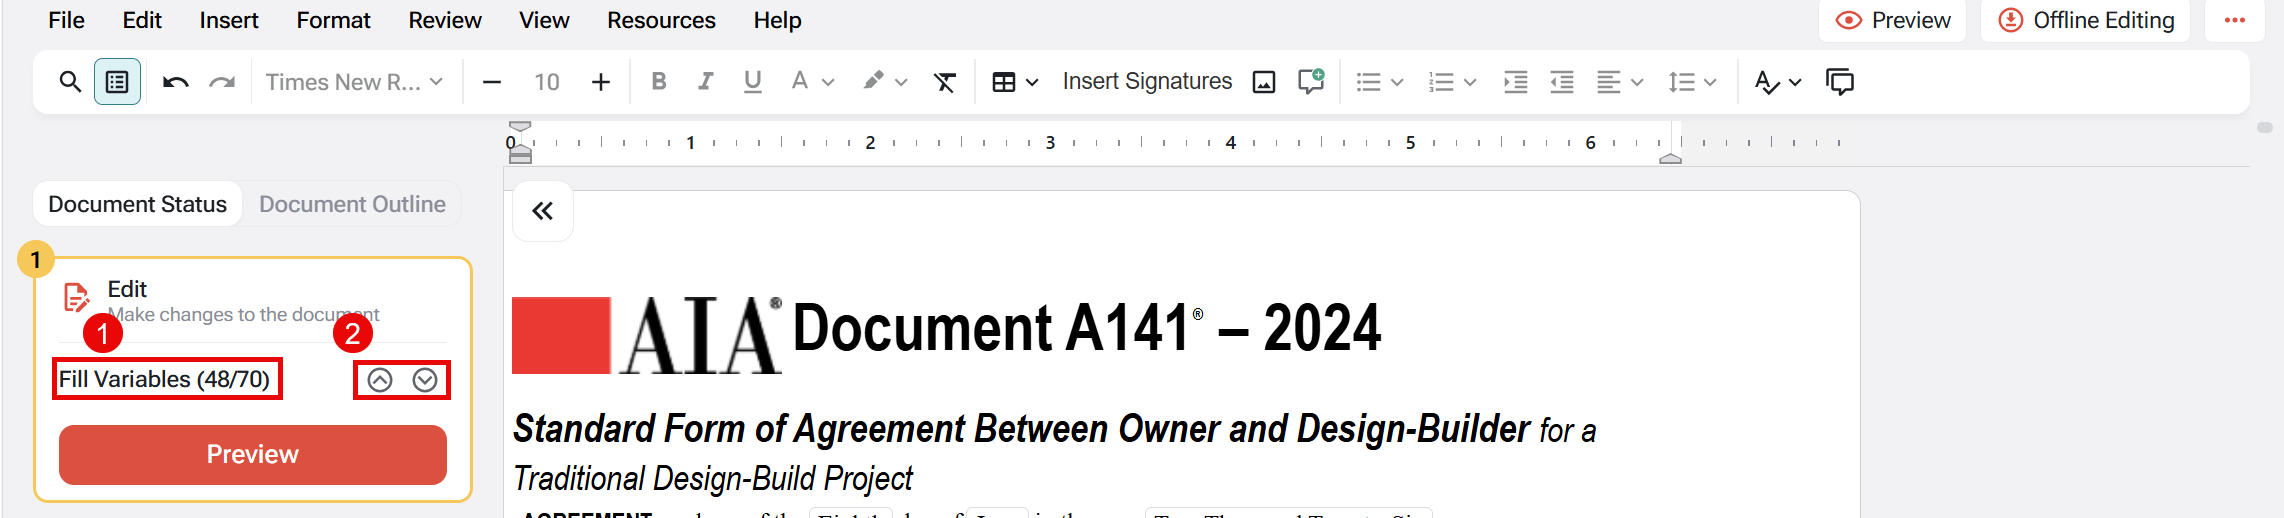Click the right margin marker on ruler
This screenshot has width=2284, height=518.
click(1670, 157)
